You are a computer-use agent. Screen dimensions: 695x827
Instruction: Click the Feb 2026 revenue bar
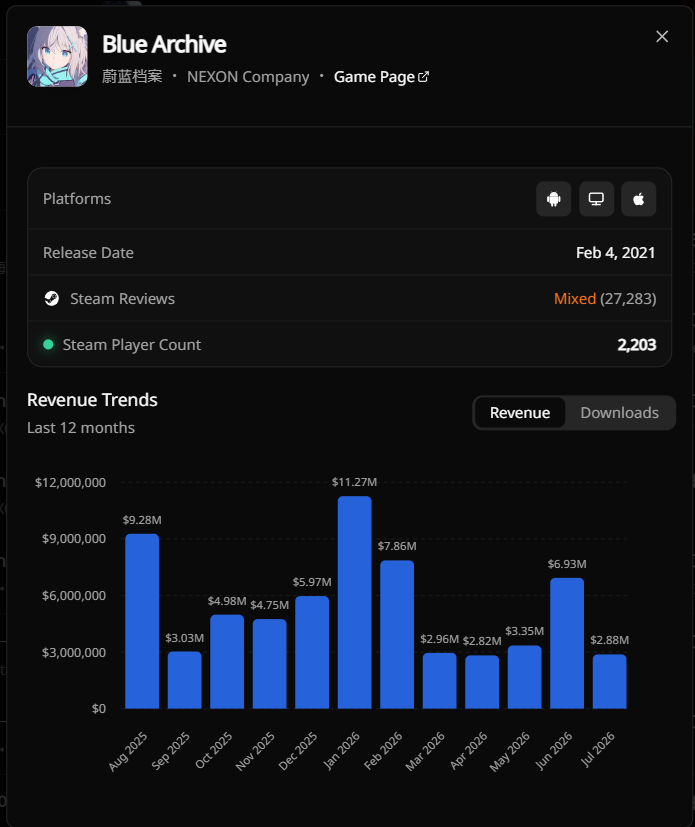point(397,634)
